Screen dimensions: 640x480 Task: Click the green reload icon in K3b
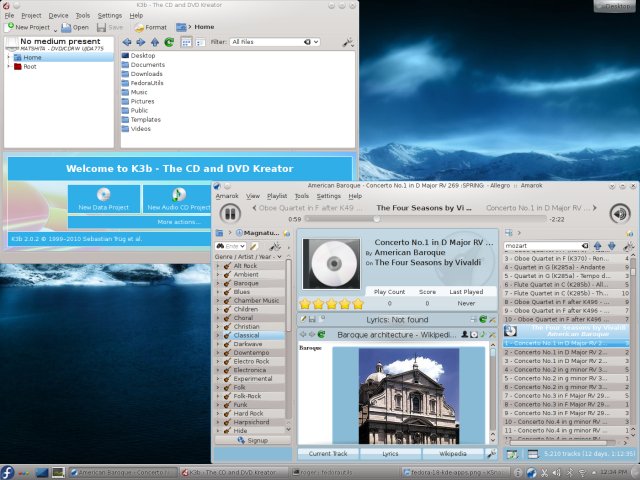click(x=169, y=43)
